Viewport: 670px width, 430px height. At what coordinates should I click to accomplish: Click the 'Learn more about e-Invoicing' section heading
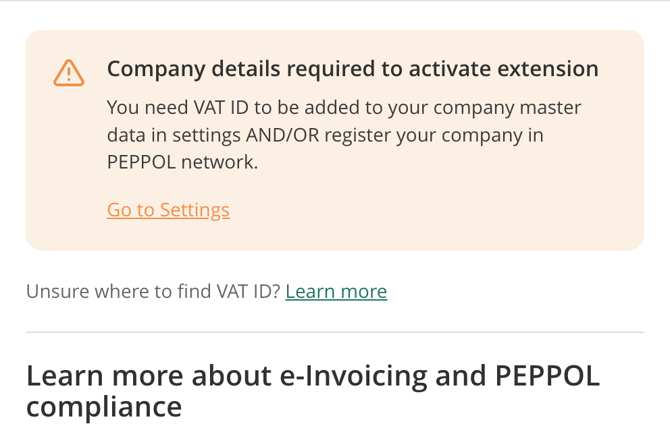tap(312, 376)
